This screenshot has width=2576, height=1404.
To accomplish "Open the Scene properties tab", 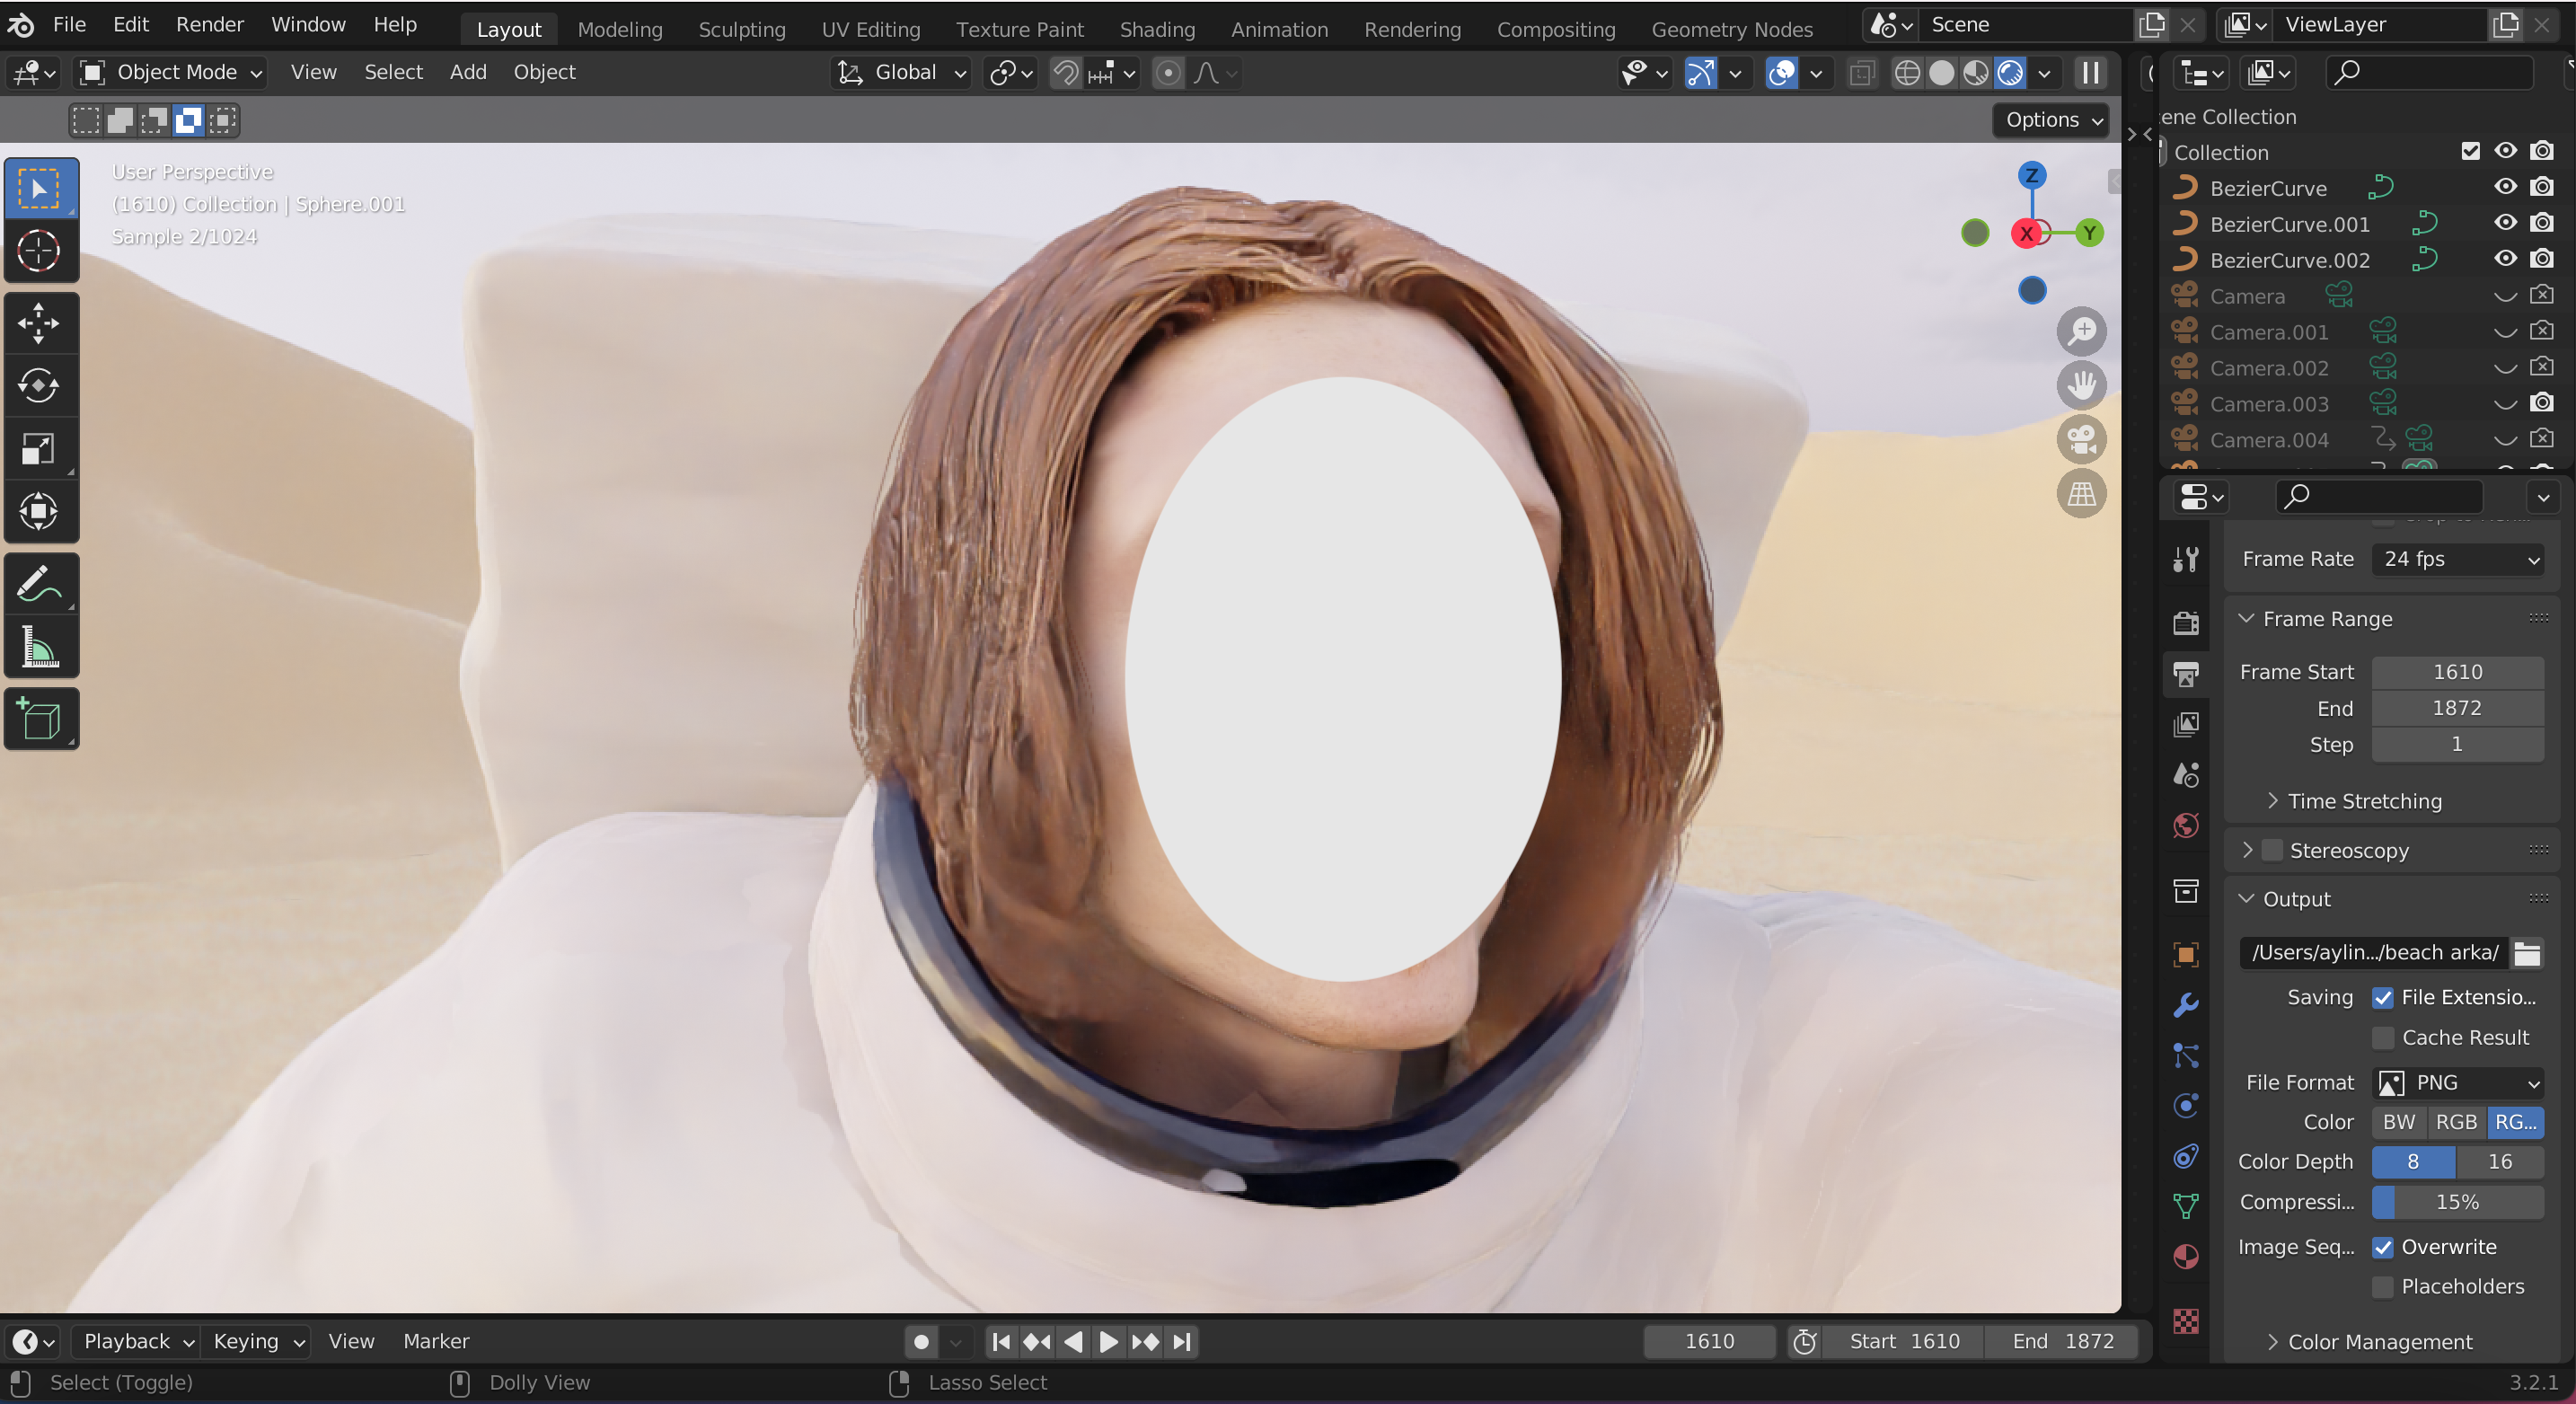I will pos(2186,774).
